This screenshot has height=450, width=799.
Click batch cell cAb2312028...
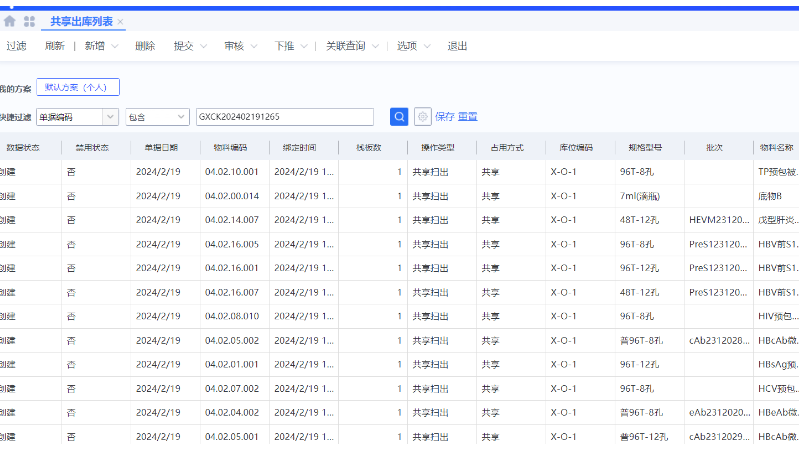[x=719, y=340]
